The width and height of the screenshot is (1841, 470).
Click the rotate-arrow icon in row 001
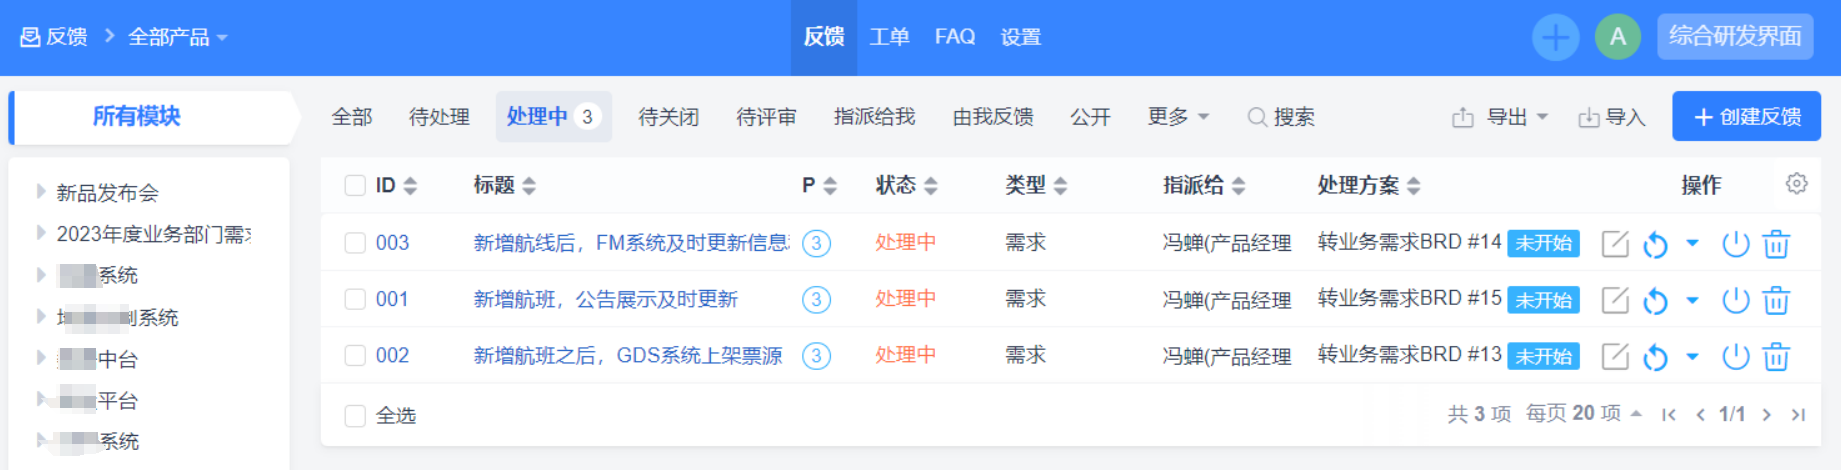1655,301
